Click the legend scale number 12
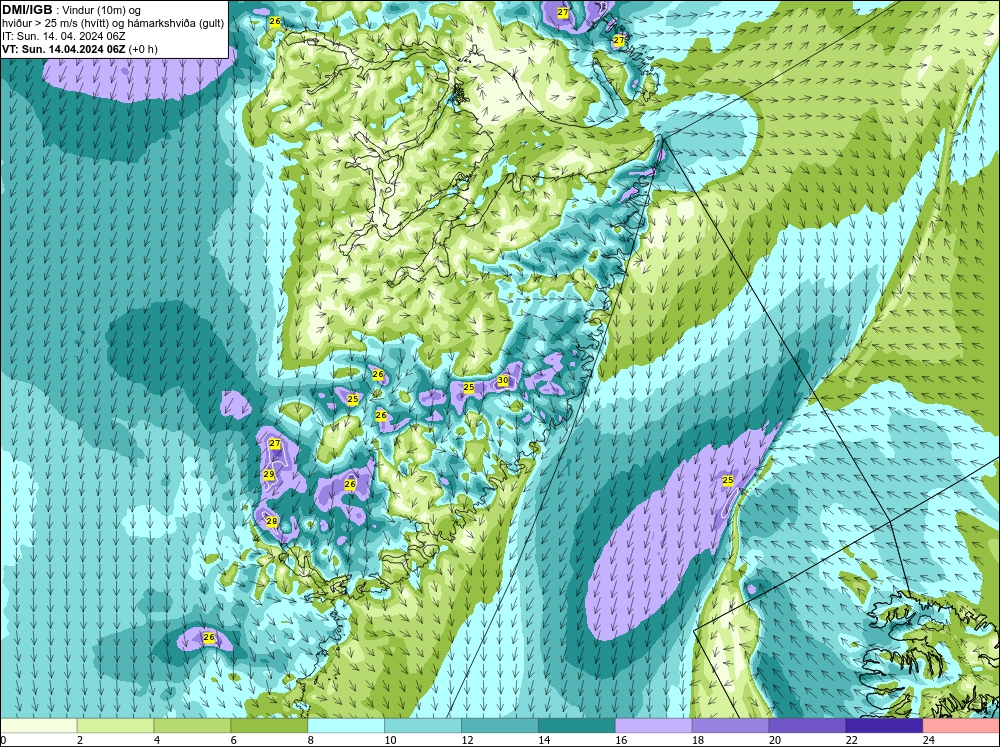1000x747 pixels. (x=467, y=740)
